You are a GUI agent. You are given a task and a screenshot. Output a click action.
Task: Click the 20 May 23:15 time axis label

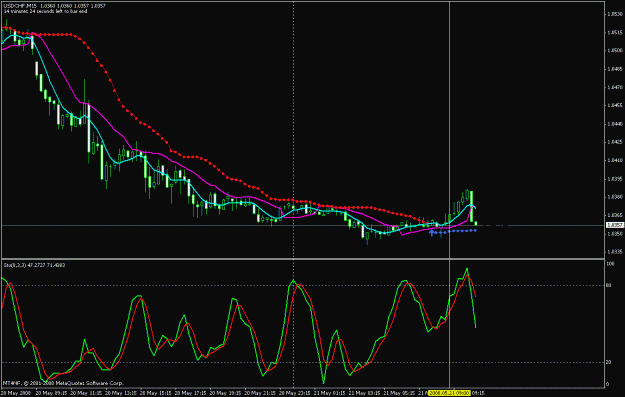(294, 393)
